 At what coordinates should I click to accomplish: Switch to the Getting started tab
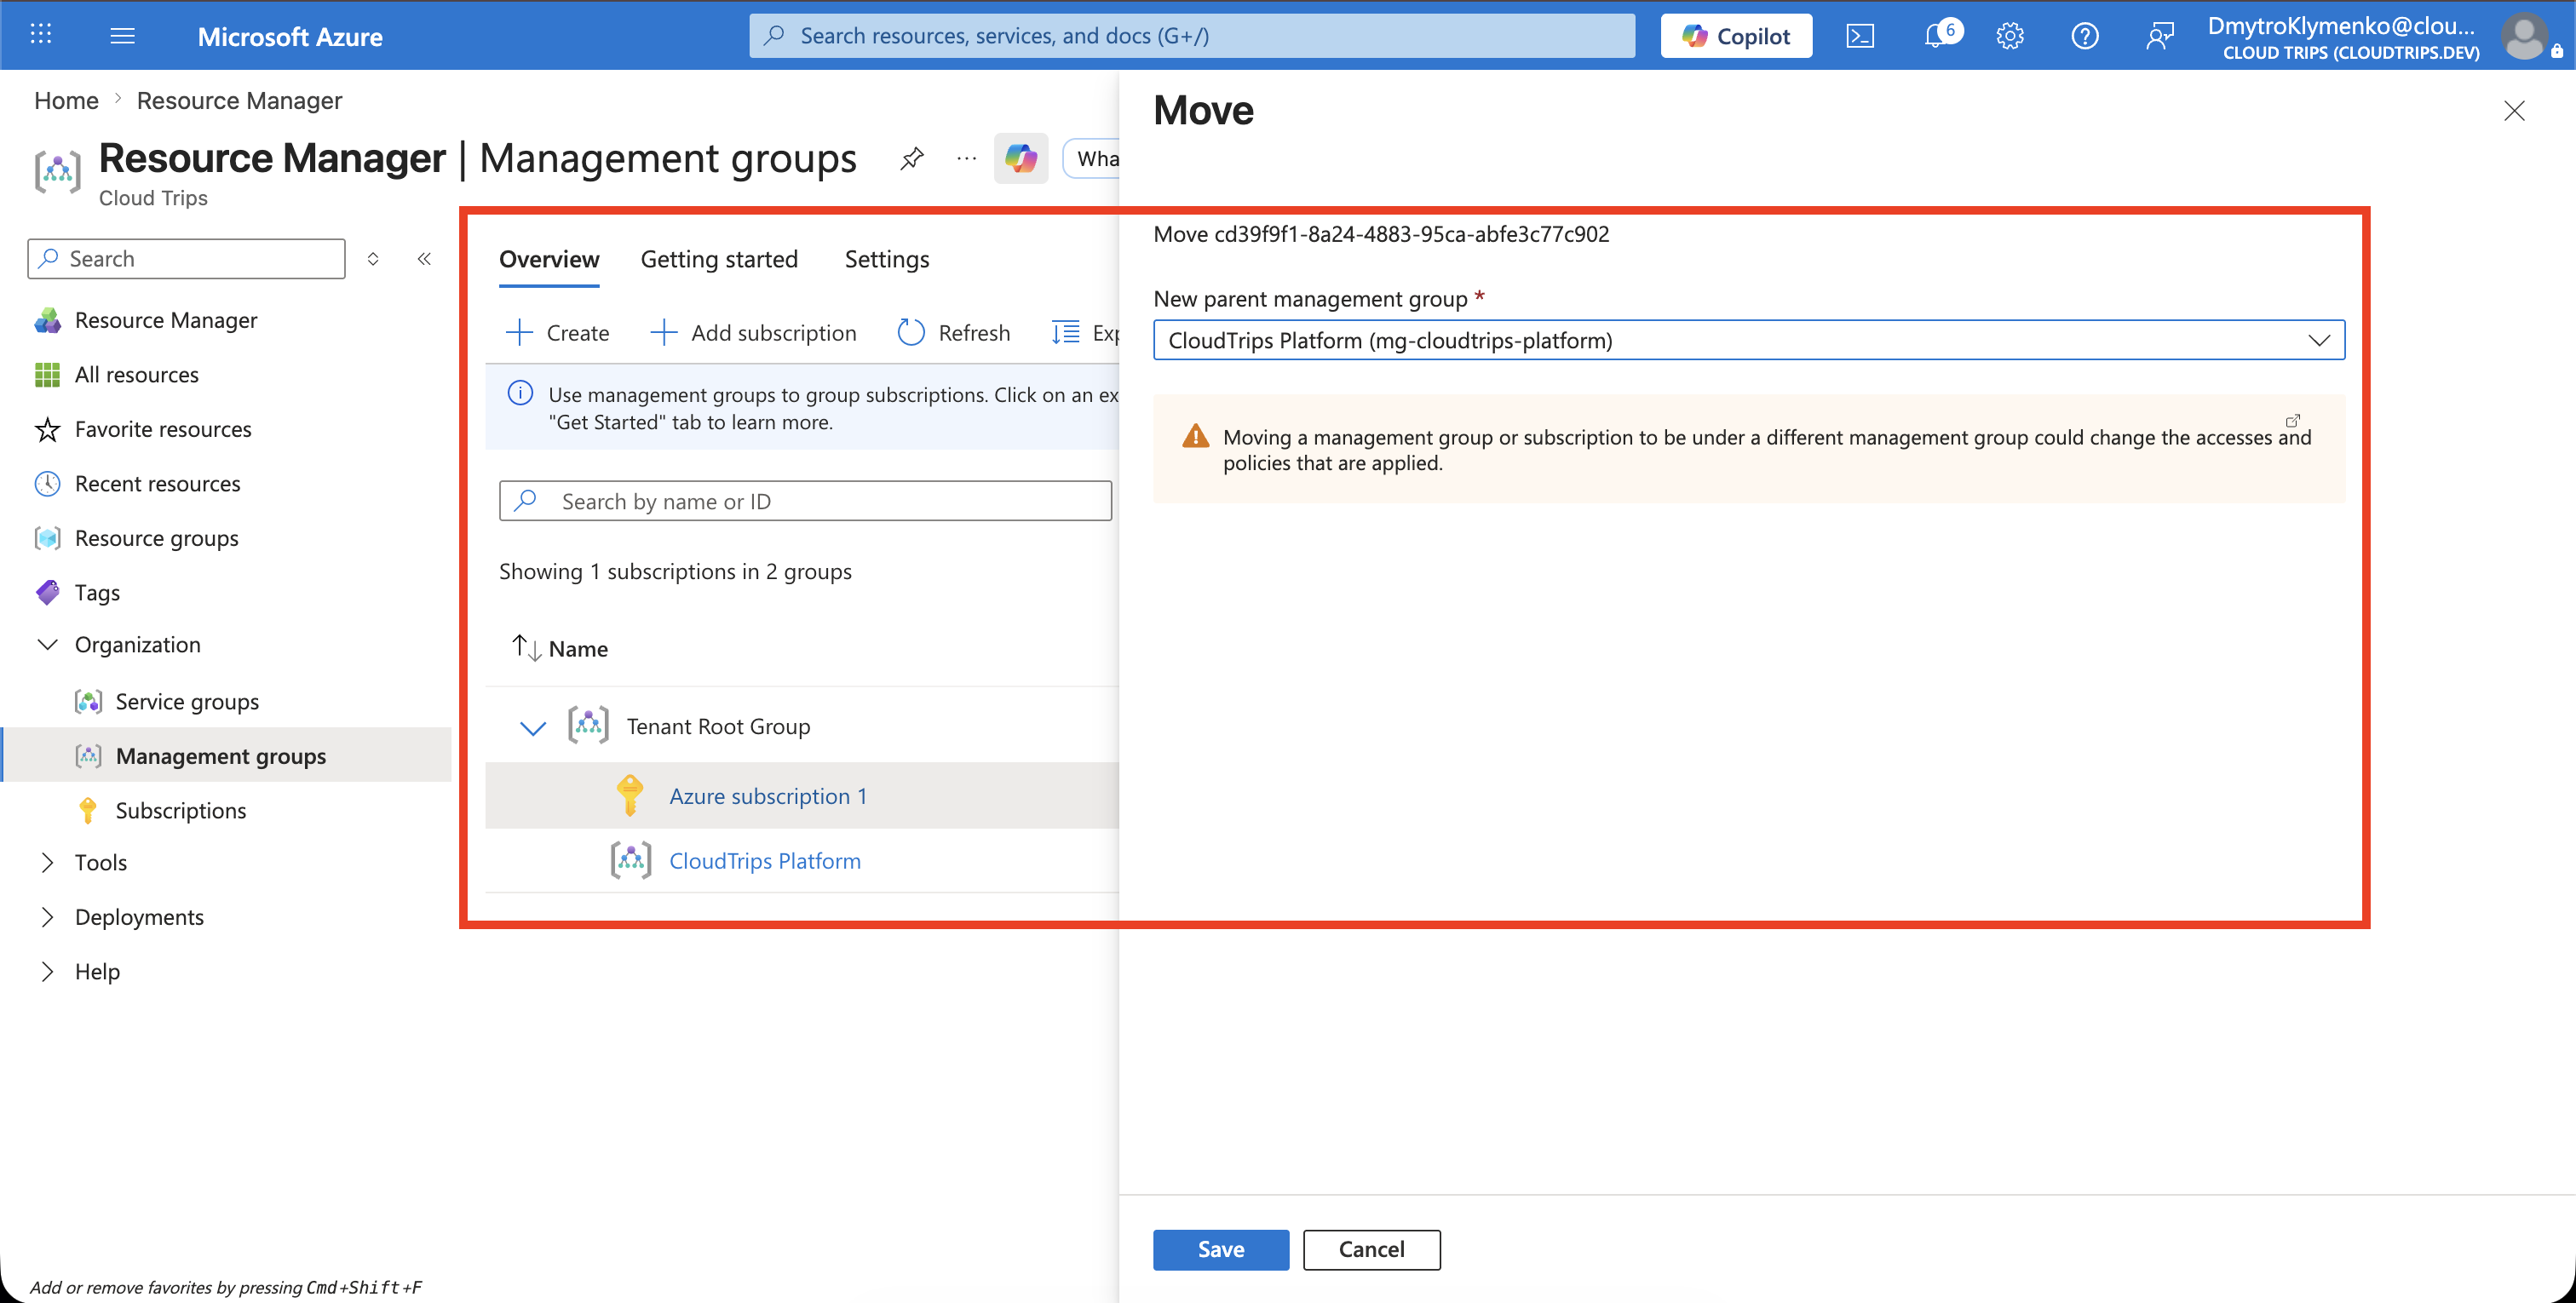point(719,260)
